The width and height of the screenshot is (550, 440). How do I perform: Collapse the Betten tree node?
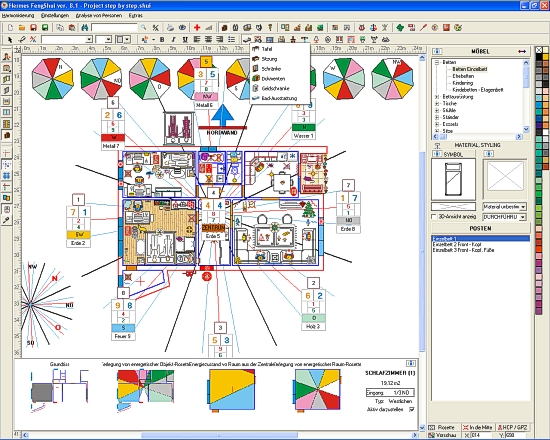437,62
